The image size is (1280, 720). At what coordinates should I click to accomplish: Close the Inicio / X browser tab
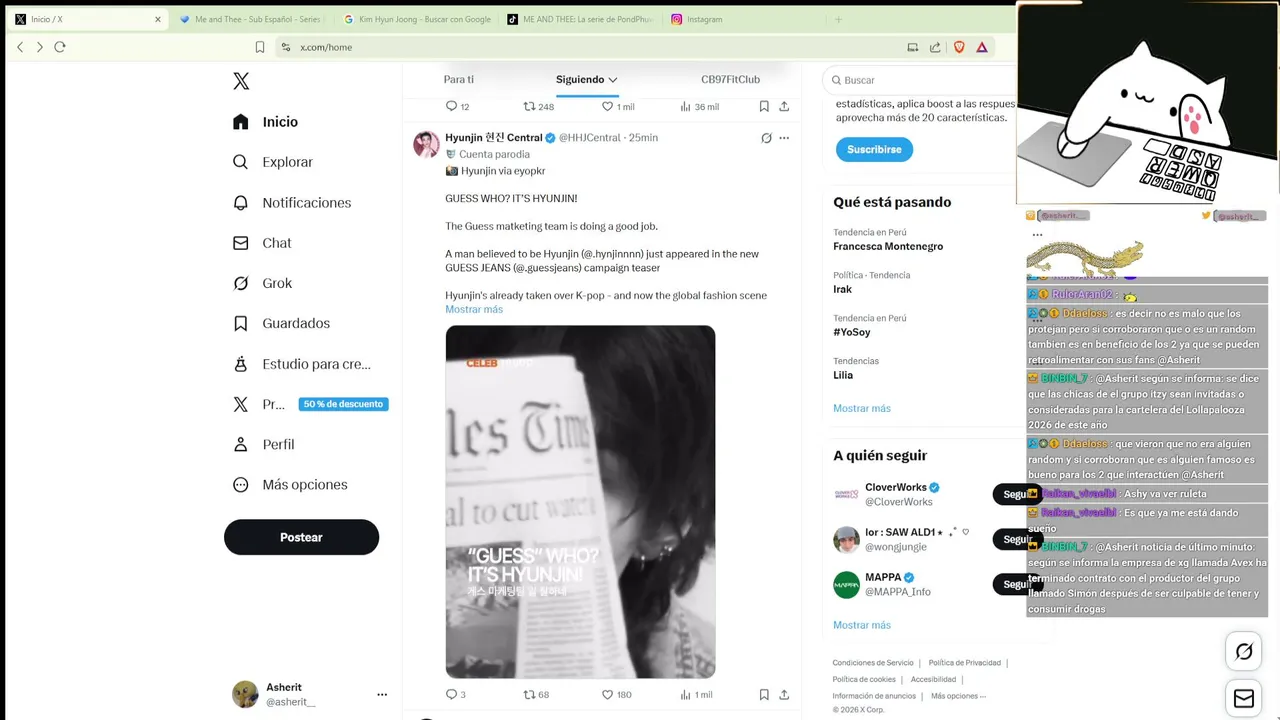tap(157, 19)
